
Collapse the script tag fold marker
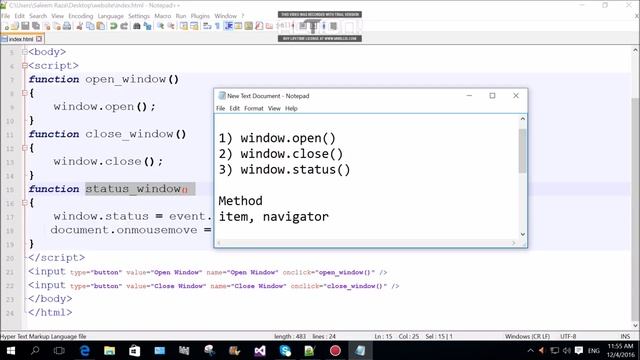pos(25,65)
